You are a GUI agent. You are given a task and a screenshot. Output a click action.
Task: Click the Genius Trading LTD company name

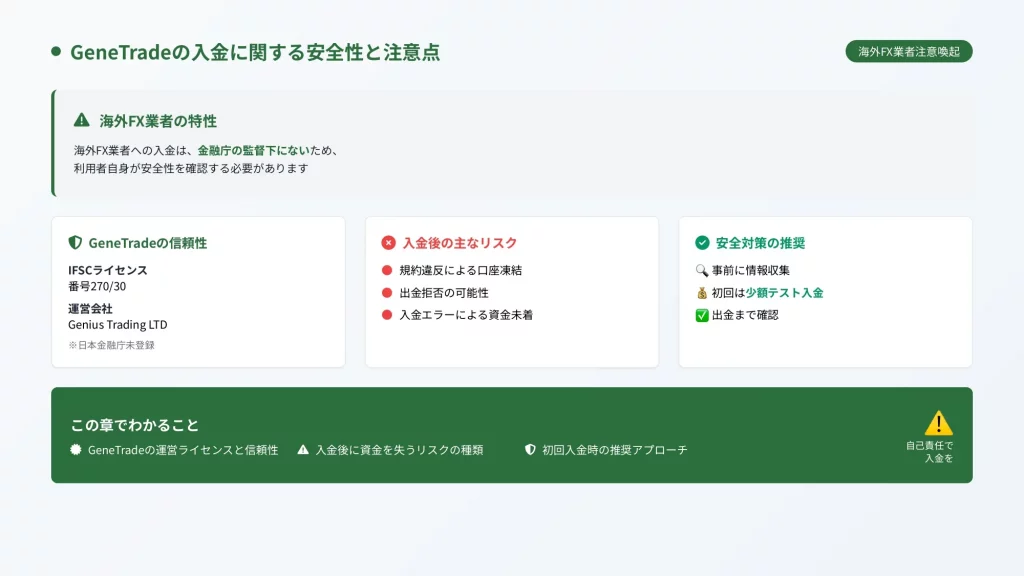118,325
